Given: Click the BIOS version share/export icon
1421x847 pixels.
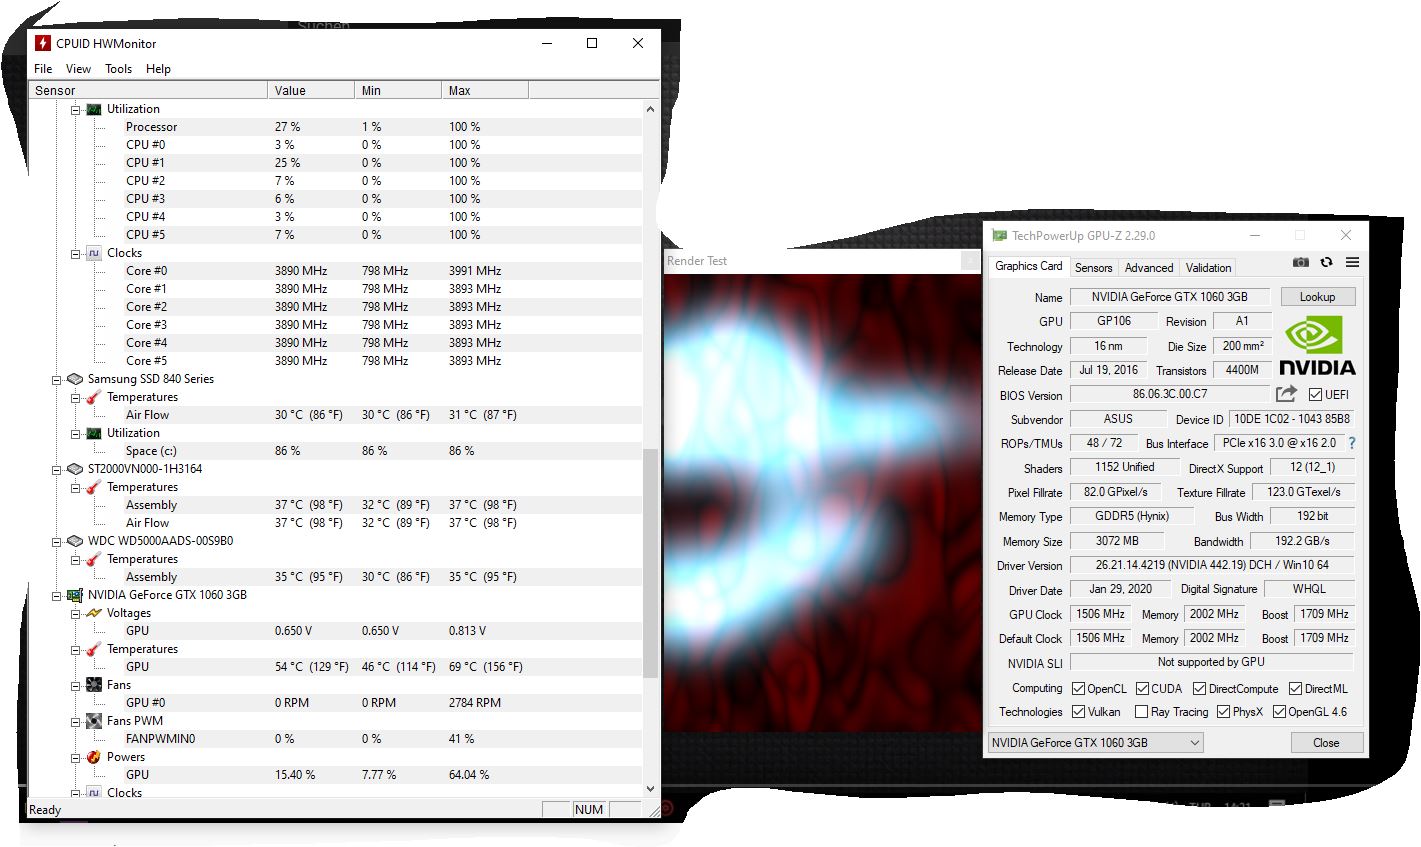Looking at the screenshot, I should (1286, 394).
